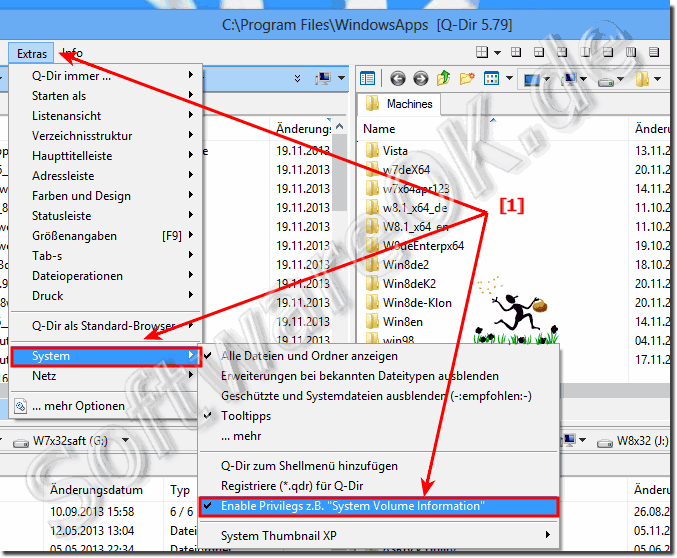This screenshot has height=558, width=677.
Task: Click the W8x32 (J:) drive icon
Action: 604,443
